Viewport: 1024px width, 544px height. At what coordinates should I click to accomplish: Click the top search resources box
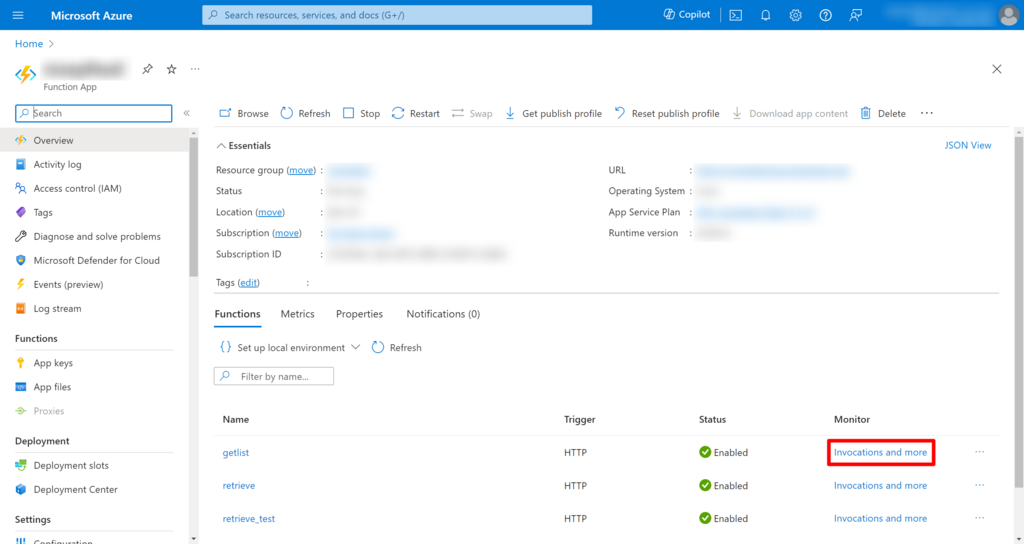[x=397, y=15]
